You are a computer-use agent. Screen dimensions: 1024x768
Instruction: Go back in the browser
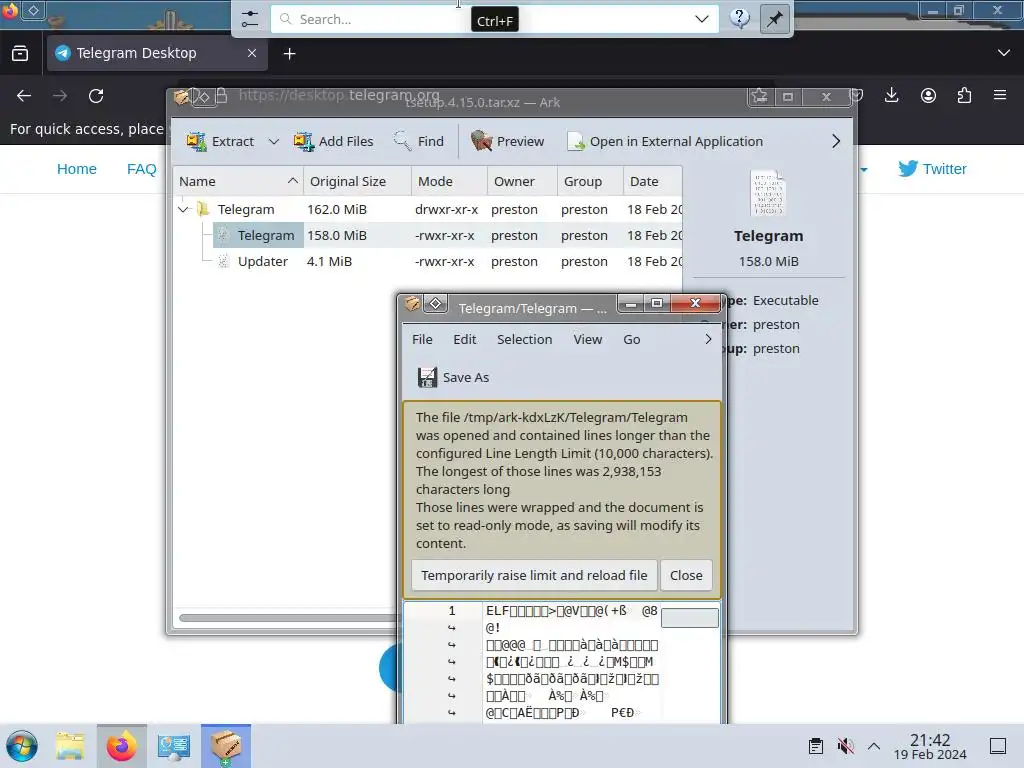point(24,96)
